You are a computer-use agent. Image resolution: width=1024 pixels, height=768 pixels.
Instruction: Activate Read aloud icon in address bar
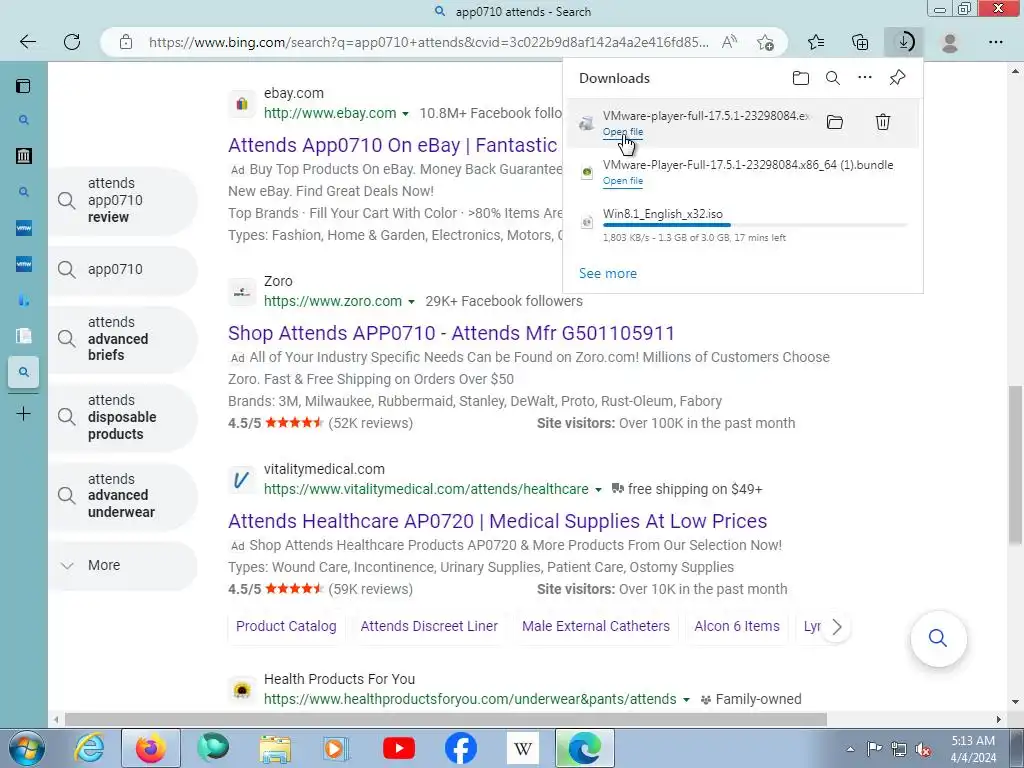(729, 42)
